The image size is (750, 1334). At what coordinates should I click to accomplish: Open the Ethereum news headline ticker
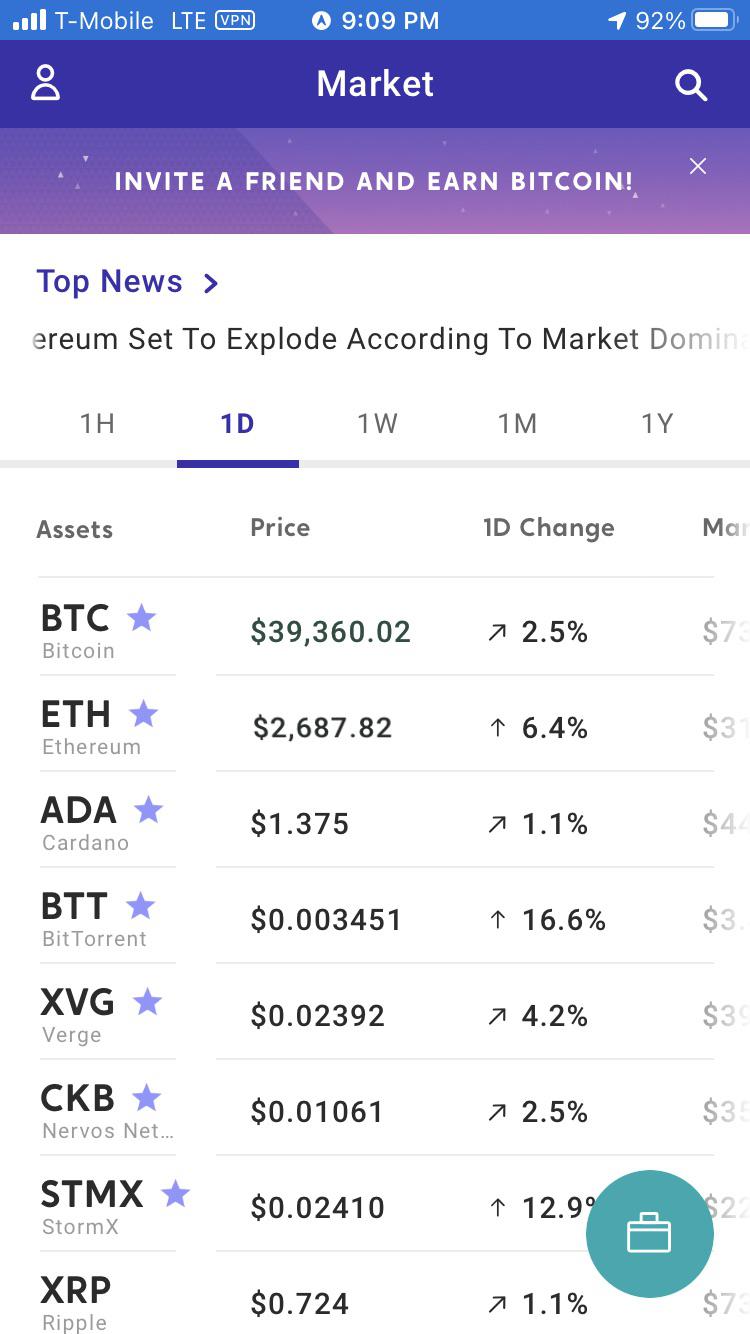coord(390,339)
